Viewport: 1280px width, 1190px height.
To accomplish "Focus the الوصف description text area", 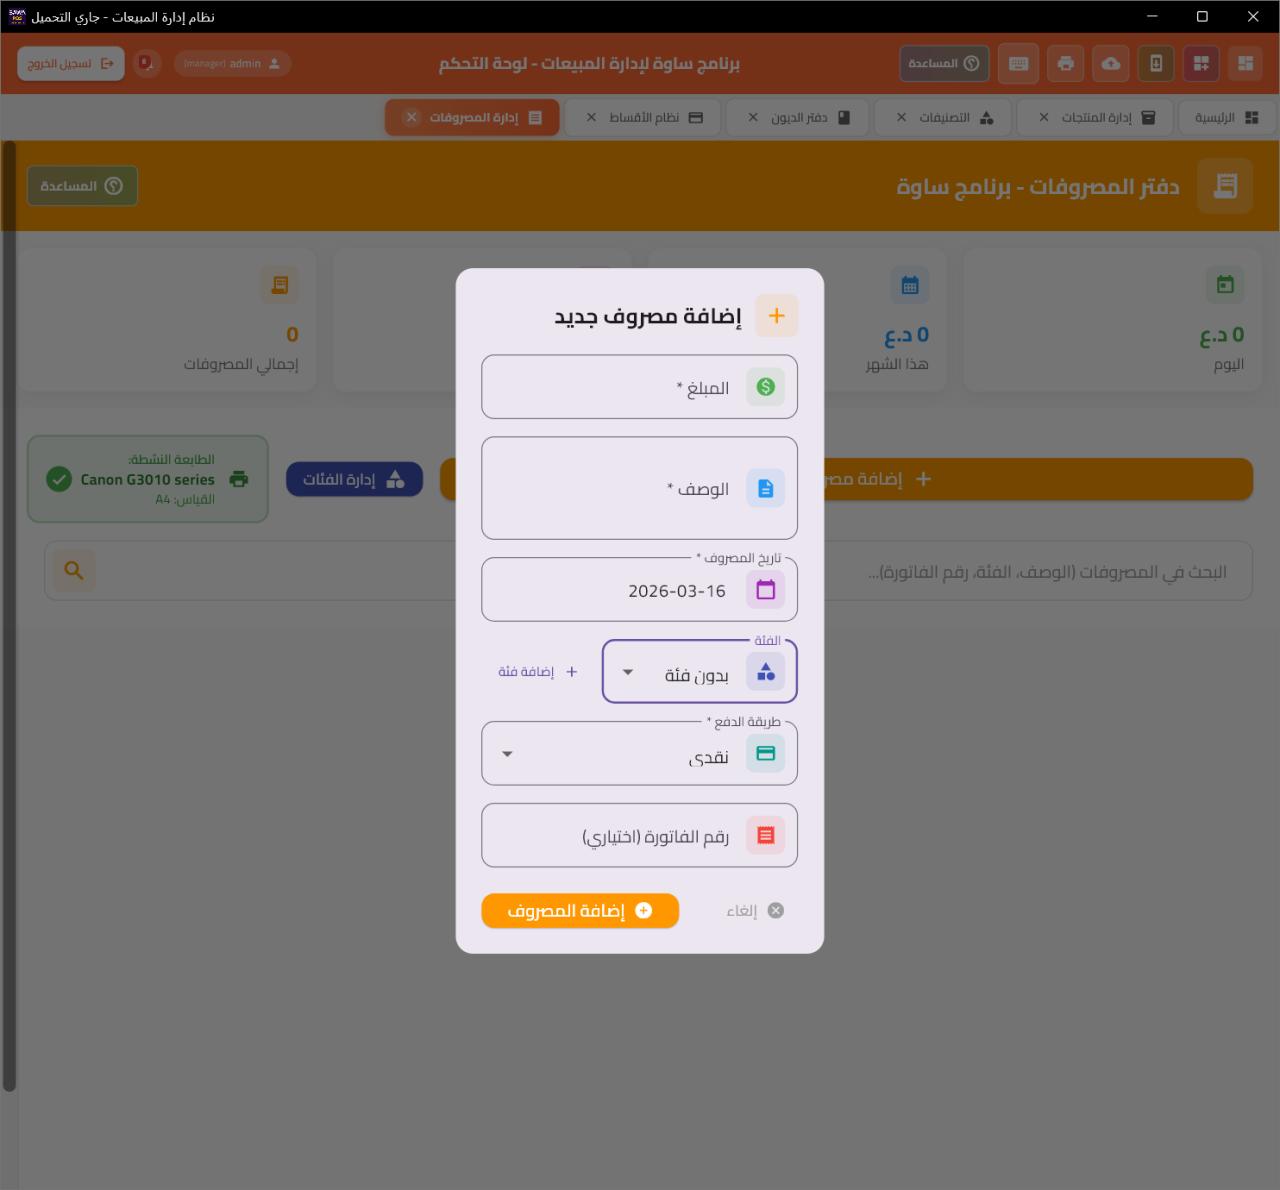I will coord(639,488).
